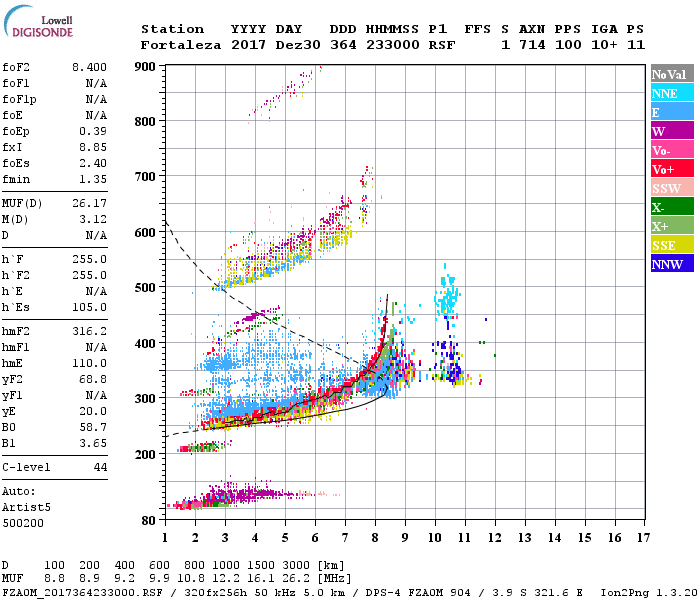Click the h`F value 255.0
Screen dimensions: 700x600
(89, 259)
